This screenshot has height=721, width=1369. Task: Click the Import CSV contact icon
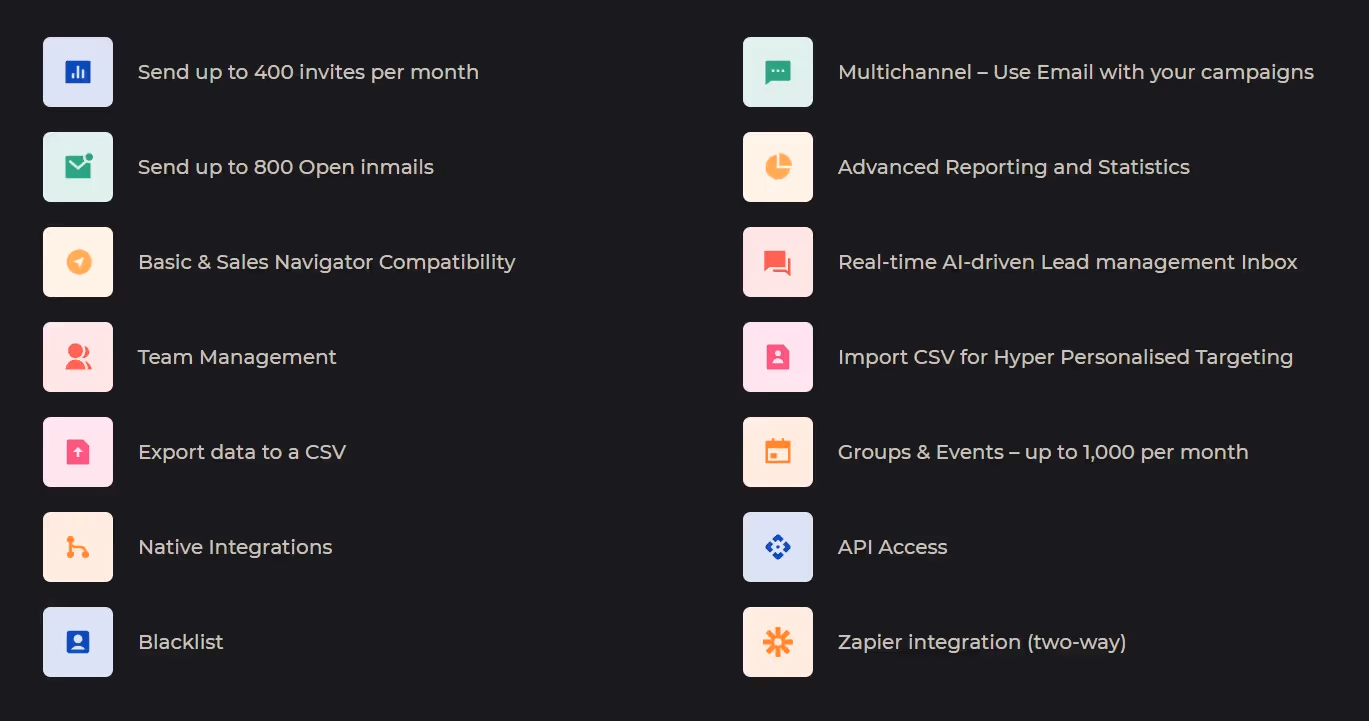[777, 356]
